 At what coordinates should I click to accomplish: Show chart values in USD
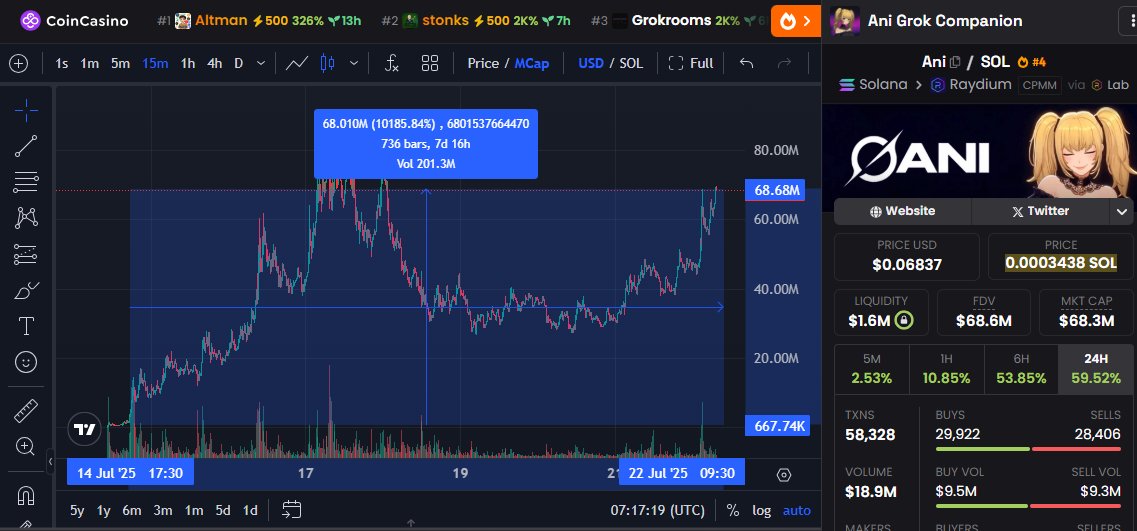[x=591, y=63]
